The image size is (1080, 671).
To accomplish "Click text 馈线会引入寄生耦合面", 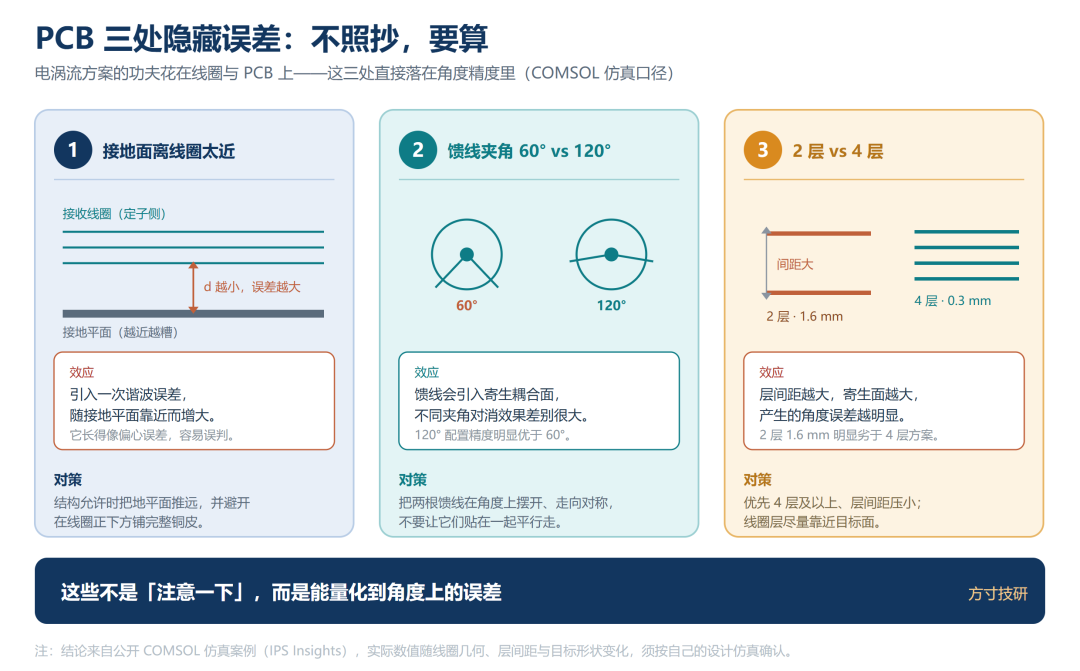I will tap(487, 394).
